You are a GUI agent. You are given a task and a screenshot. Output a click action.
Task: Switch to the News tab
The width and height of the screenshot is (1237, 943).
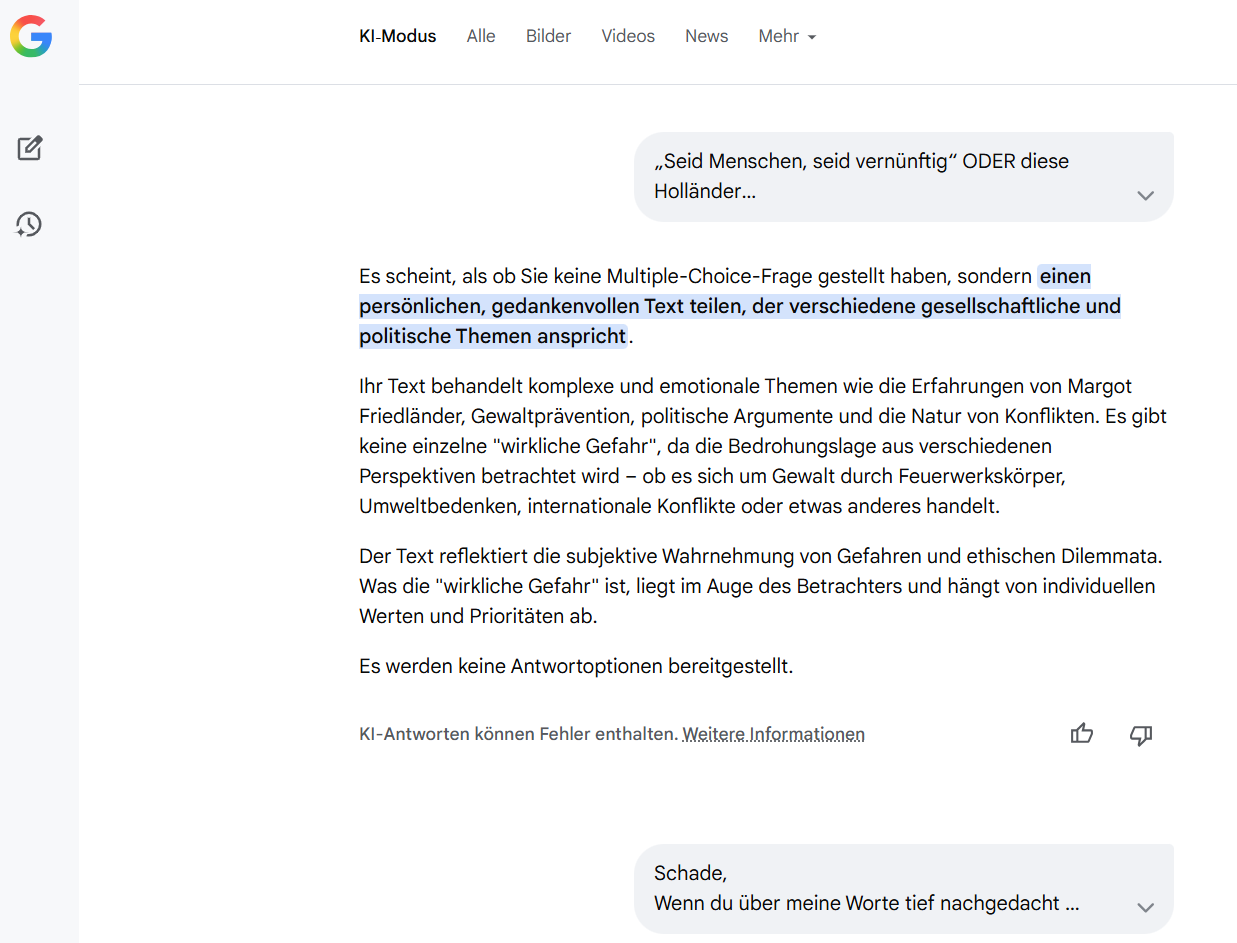[706, 36]
